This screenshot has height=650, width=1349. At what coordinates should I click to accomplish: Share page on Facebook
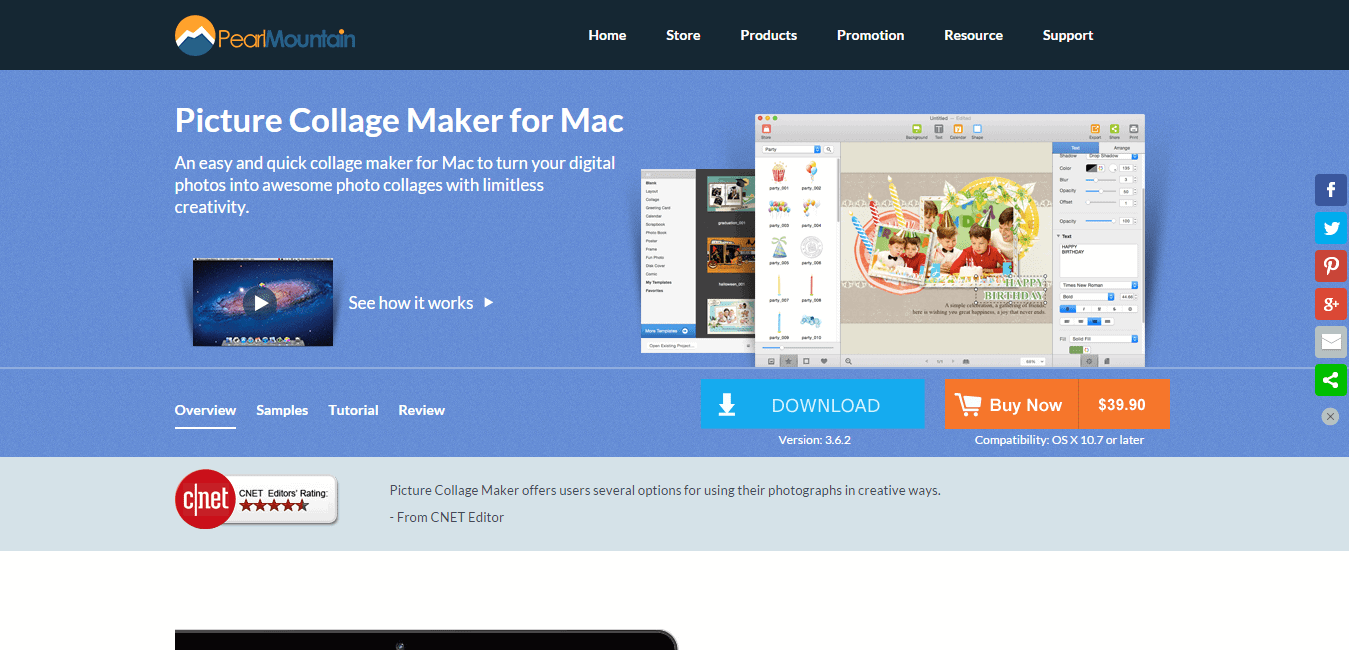[1331, 190]
